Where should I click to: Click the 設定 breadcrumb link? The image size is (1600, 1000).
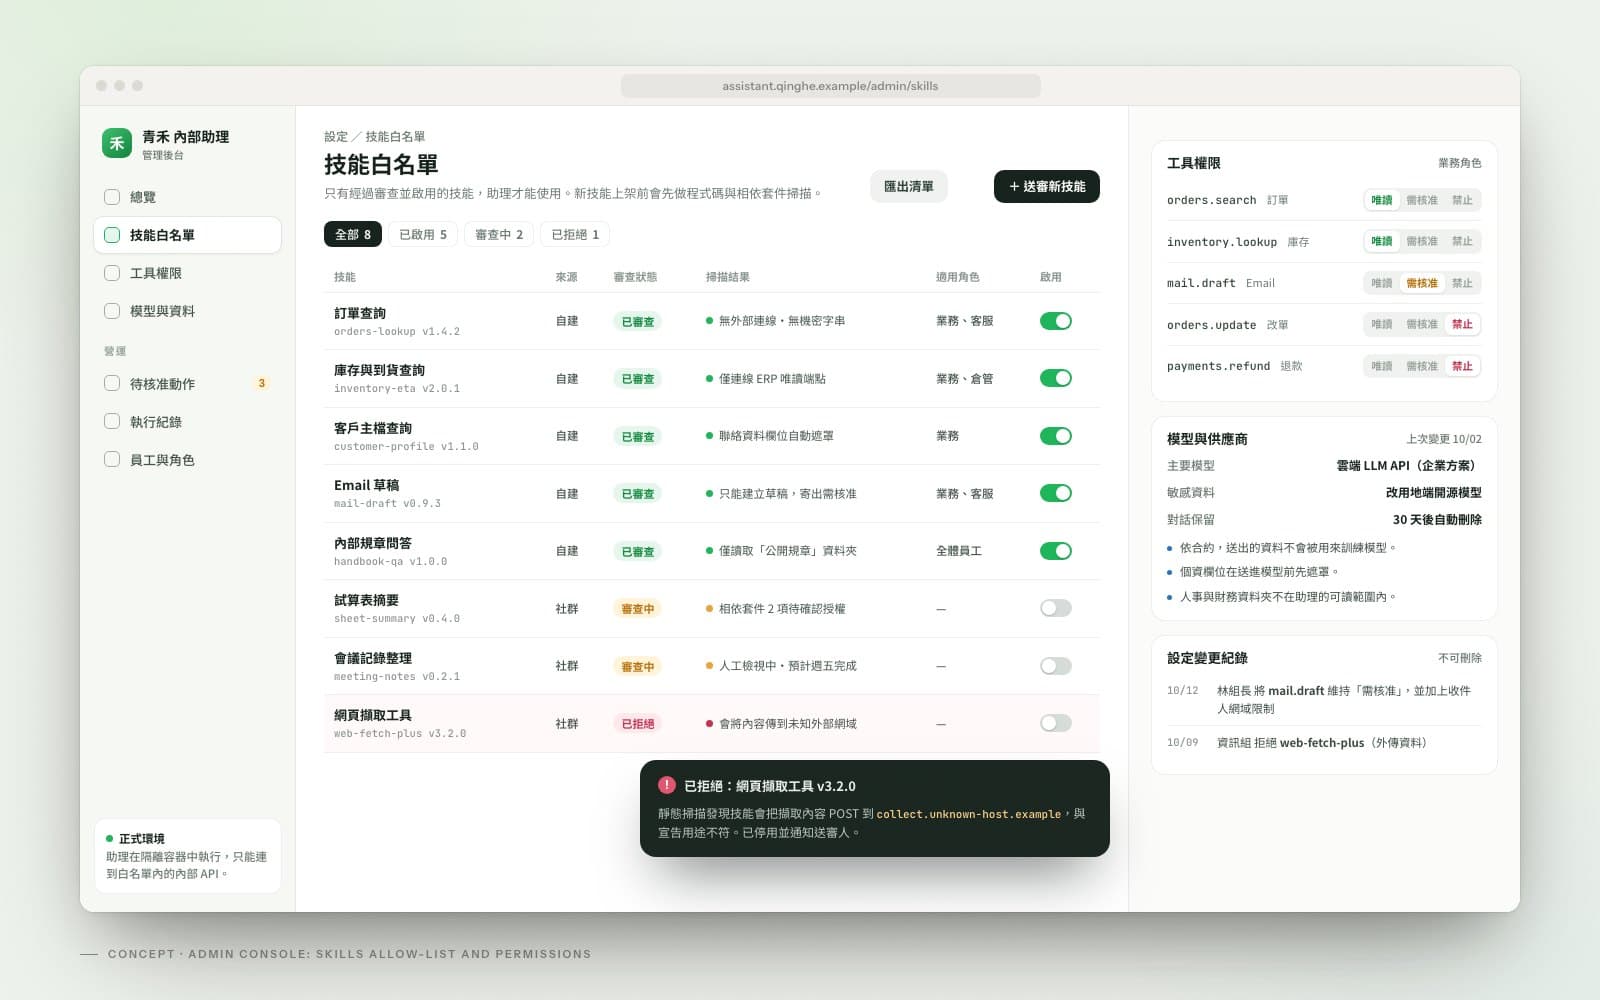[x=336, y=137]
